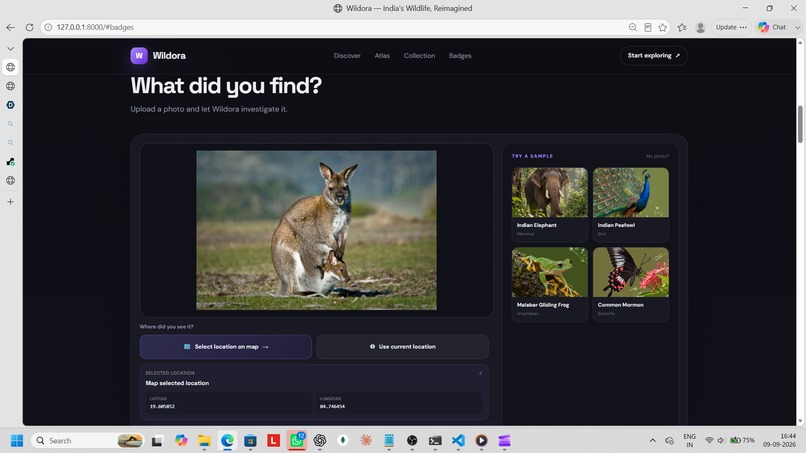Screen dimensions: 806x453
Task: Open Visual Studio Code from taskbar
Action: tap(459, 441)
